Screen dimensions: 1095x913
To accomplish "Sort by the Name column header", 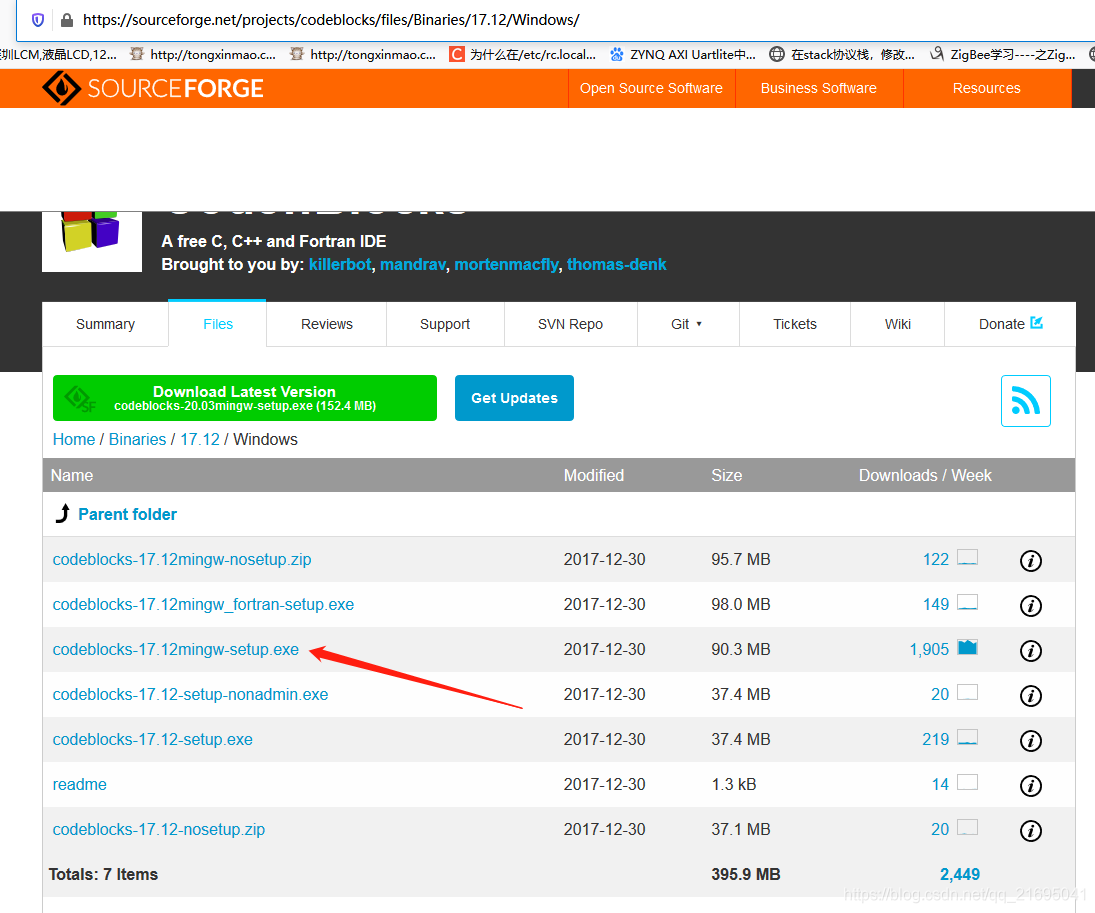I will (x=72, y=475).
